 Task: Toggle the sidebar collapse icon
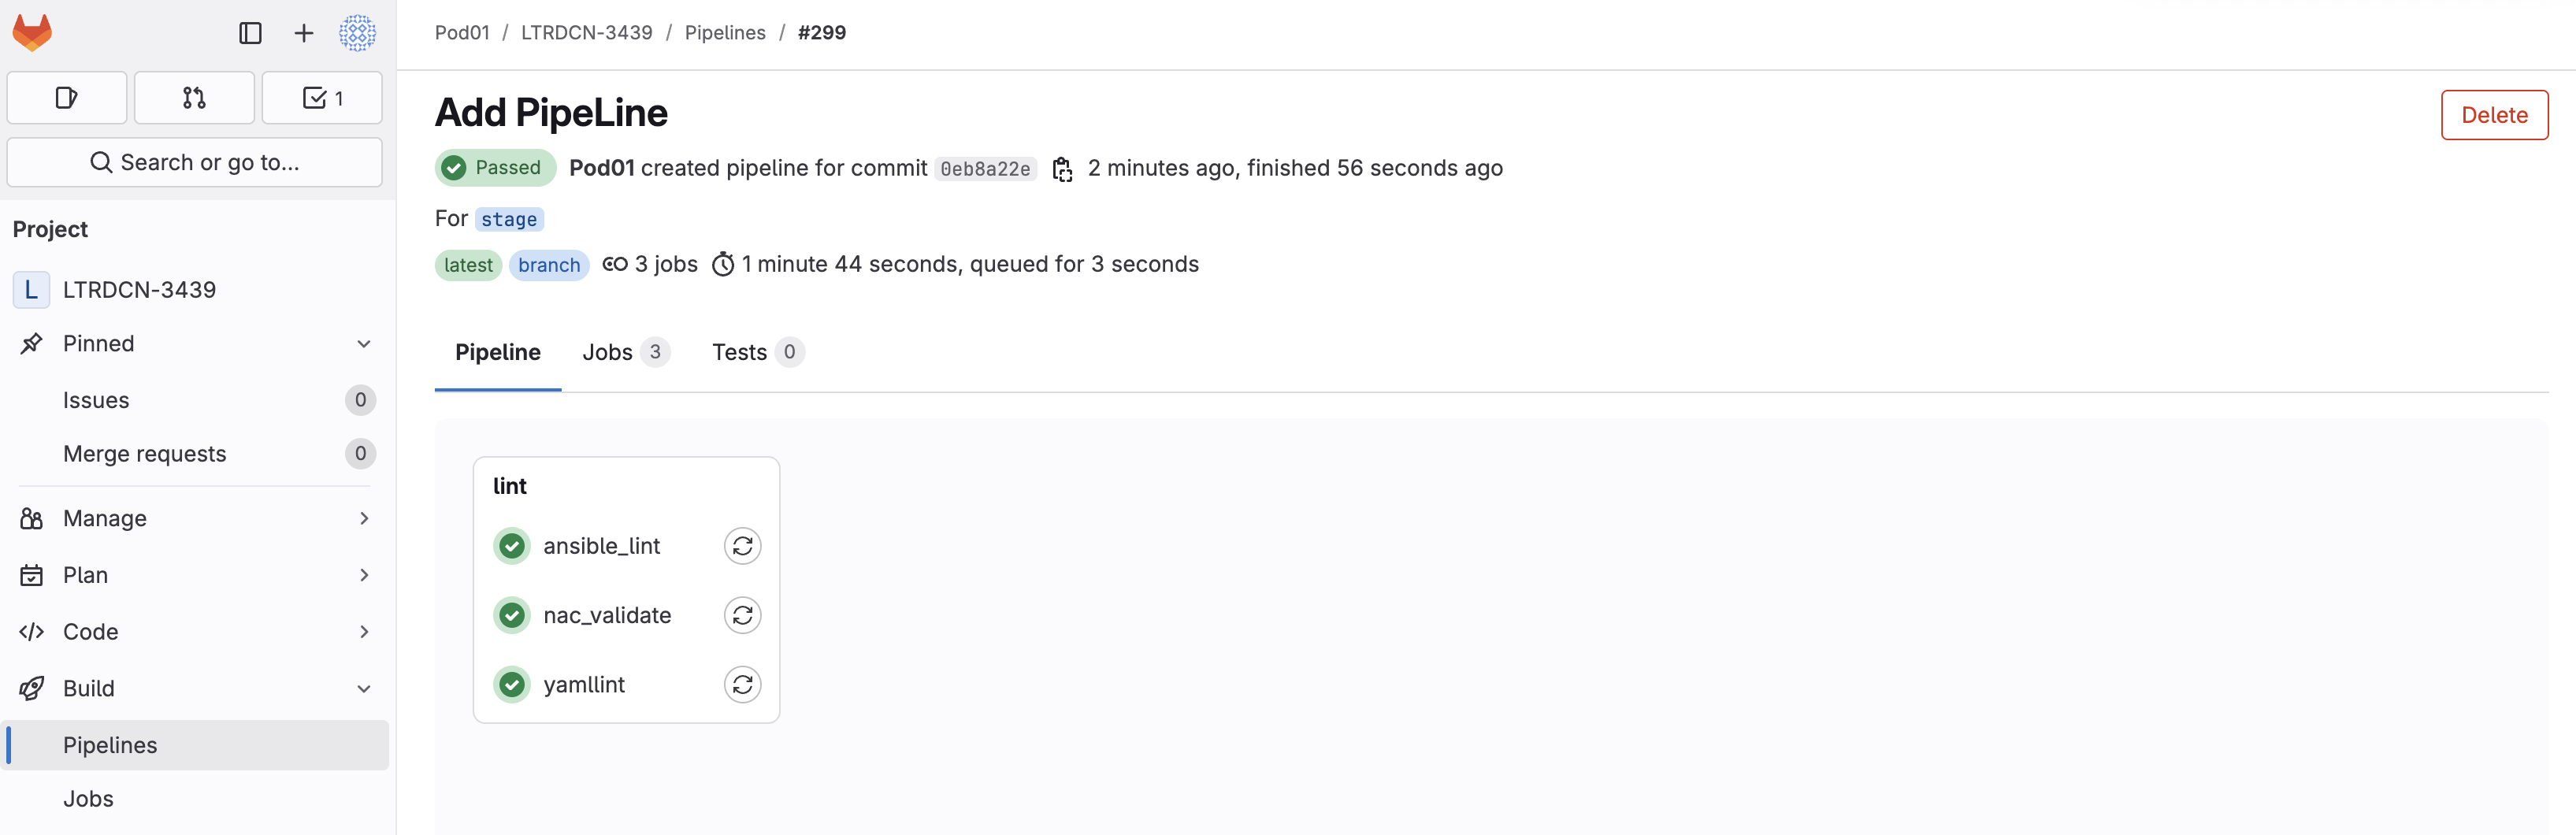click(x=250, y=33)
